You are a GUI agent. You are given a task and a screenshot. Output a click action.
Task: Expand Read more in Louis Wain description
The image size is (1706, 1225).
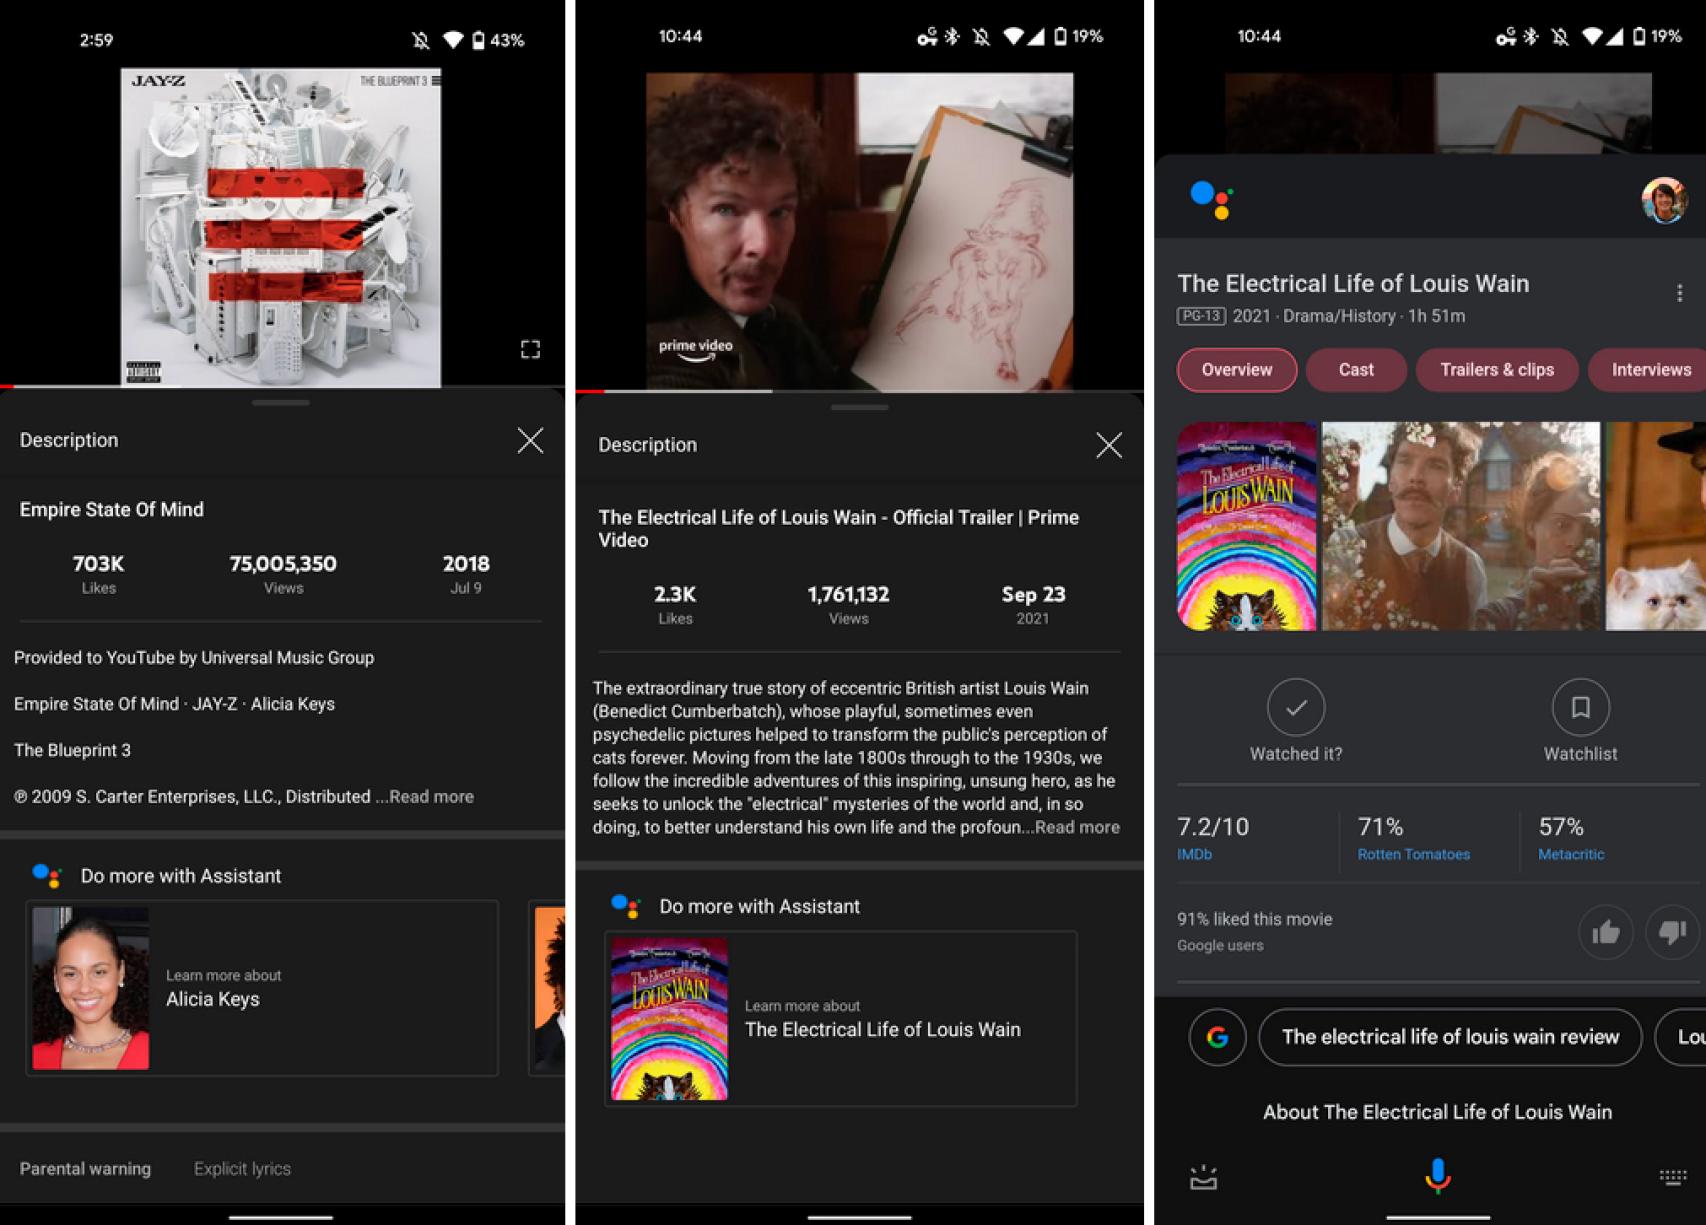pos(1077,828)
